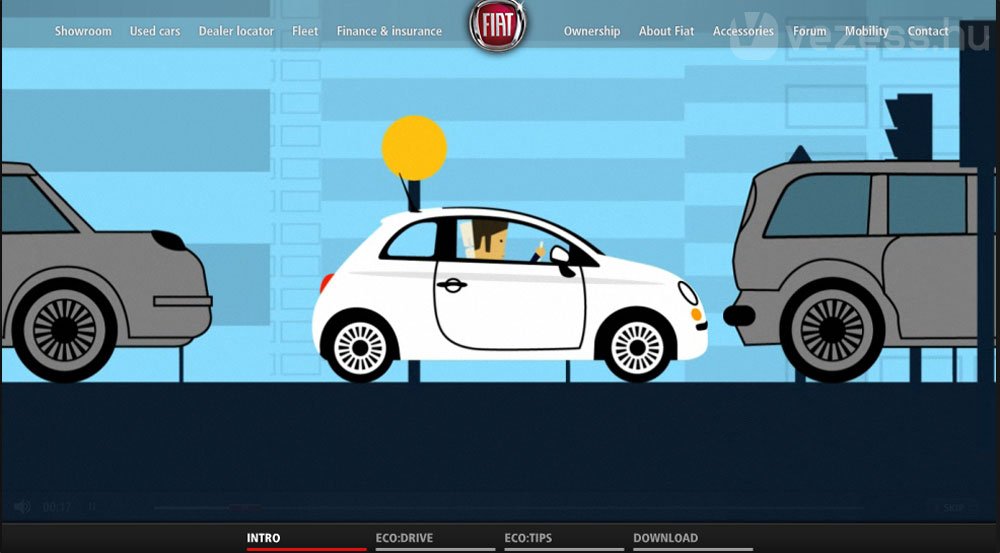Open the Showroom menu

pos(83,31)
